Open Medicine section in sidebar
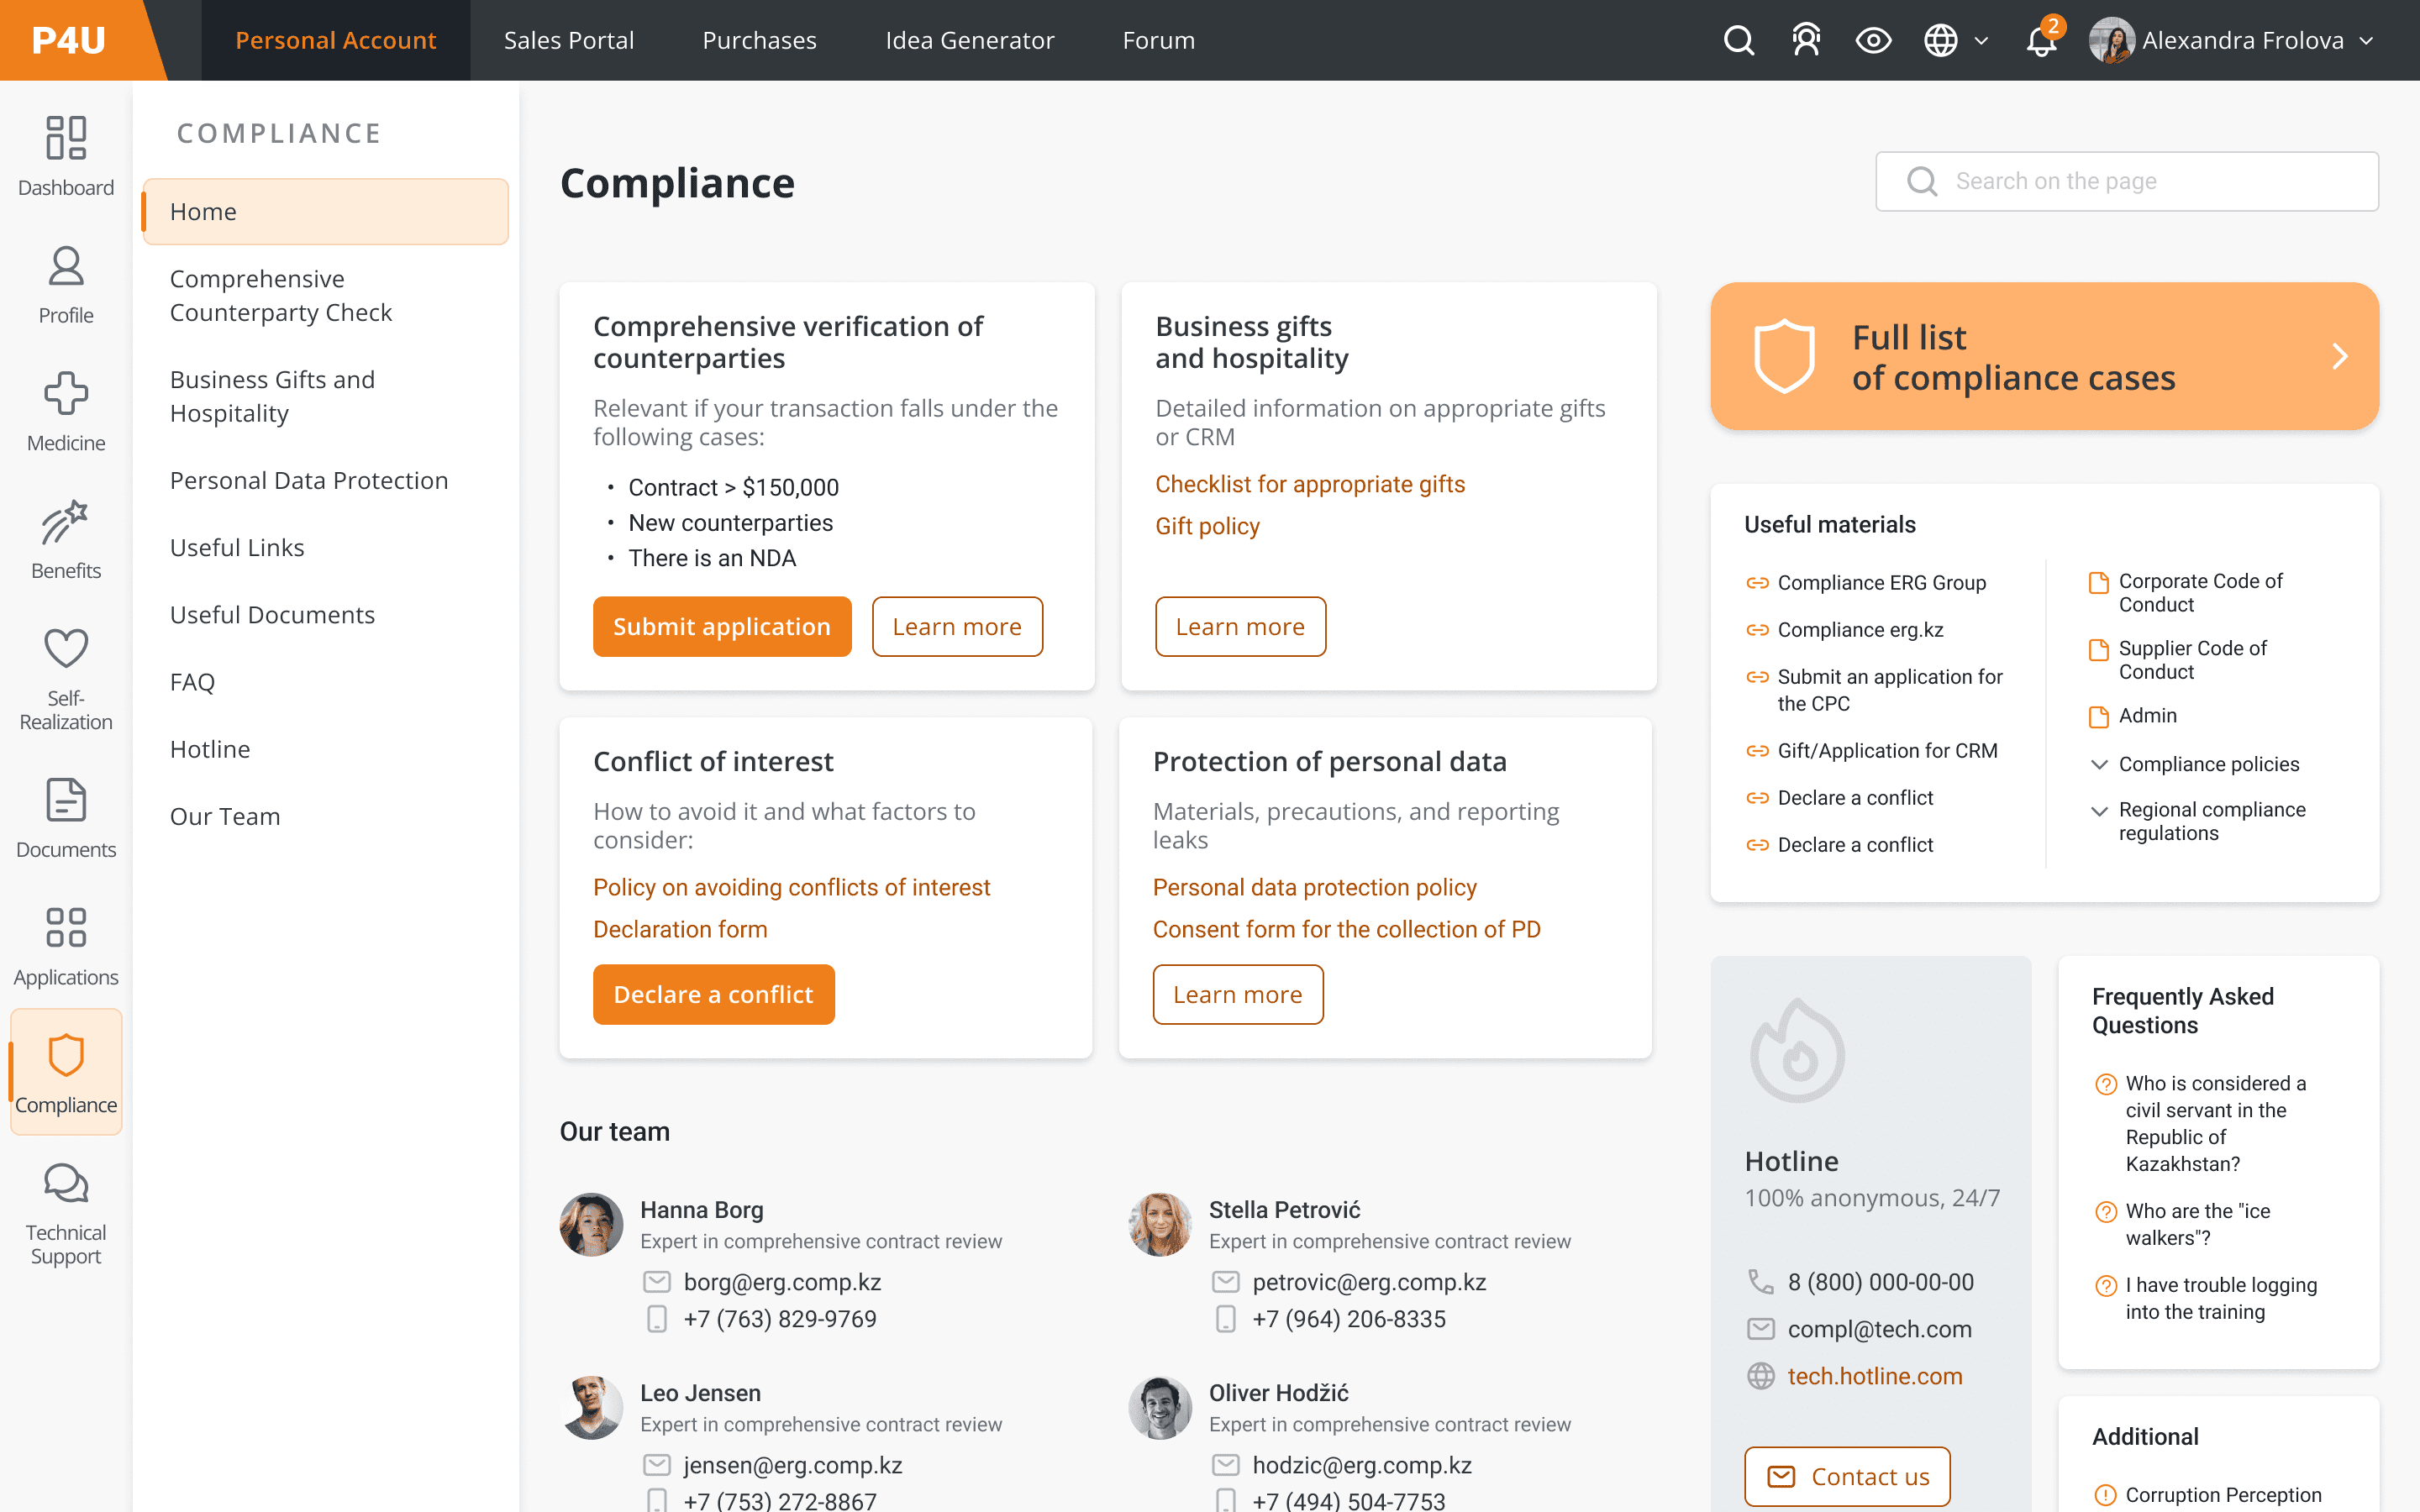The height and width of the screenshot is (1512, 2420). pos(66,411)
